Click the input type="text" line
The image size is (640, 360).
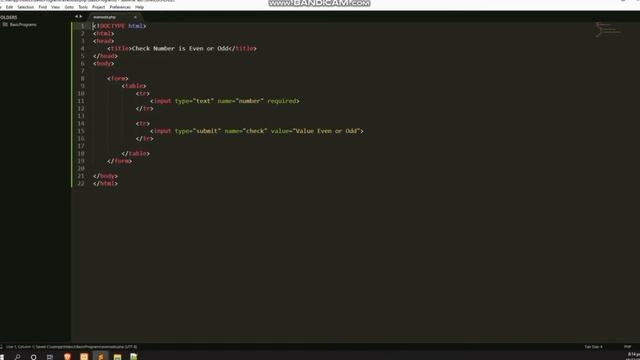pyautogui.click(x=224, y=101)
